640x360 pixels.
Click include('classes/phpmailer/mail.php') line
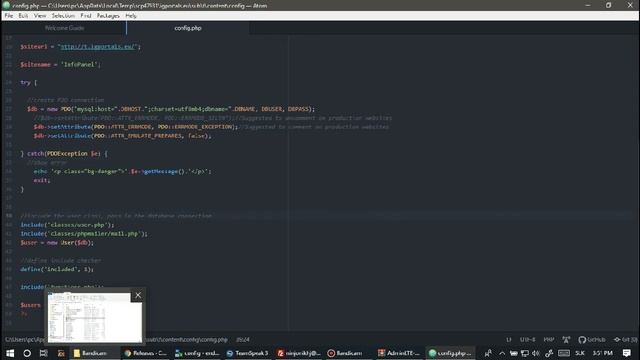(84, 234)
